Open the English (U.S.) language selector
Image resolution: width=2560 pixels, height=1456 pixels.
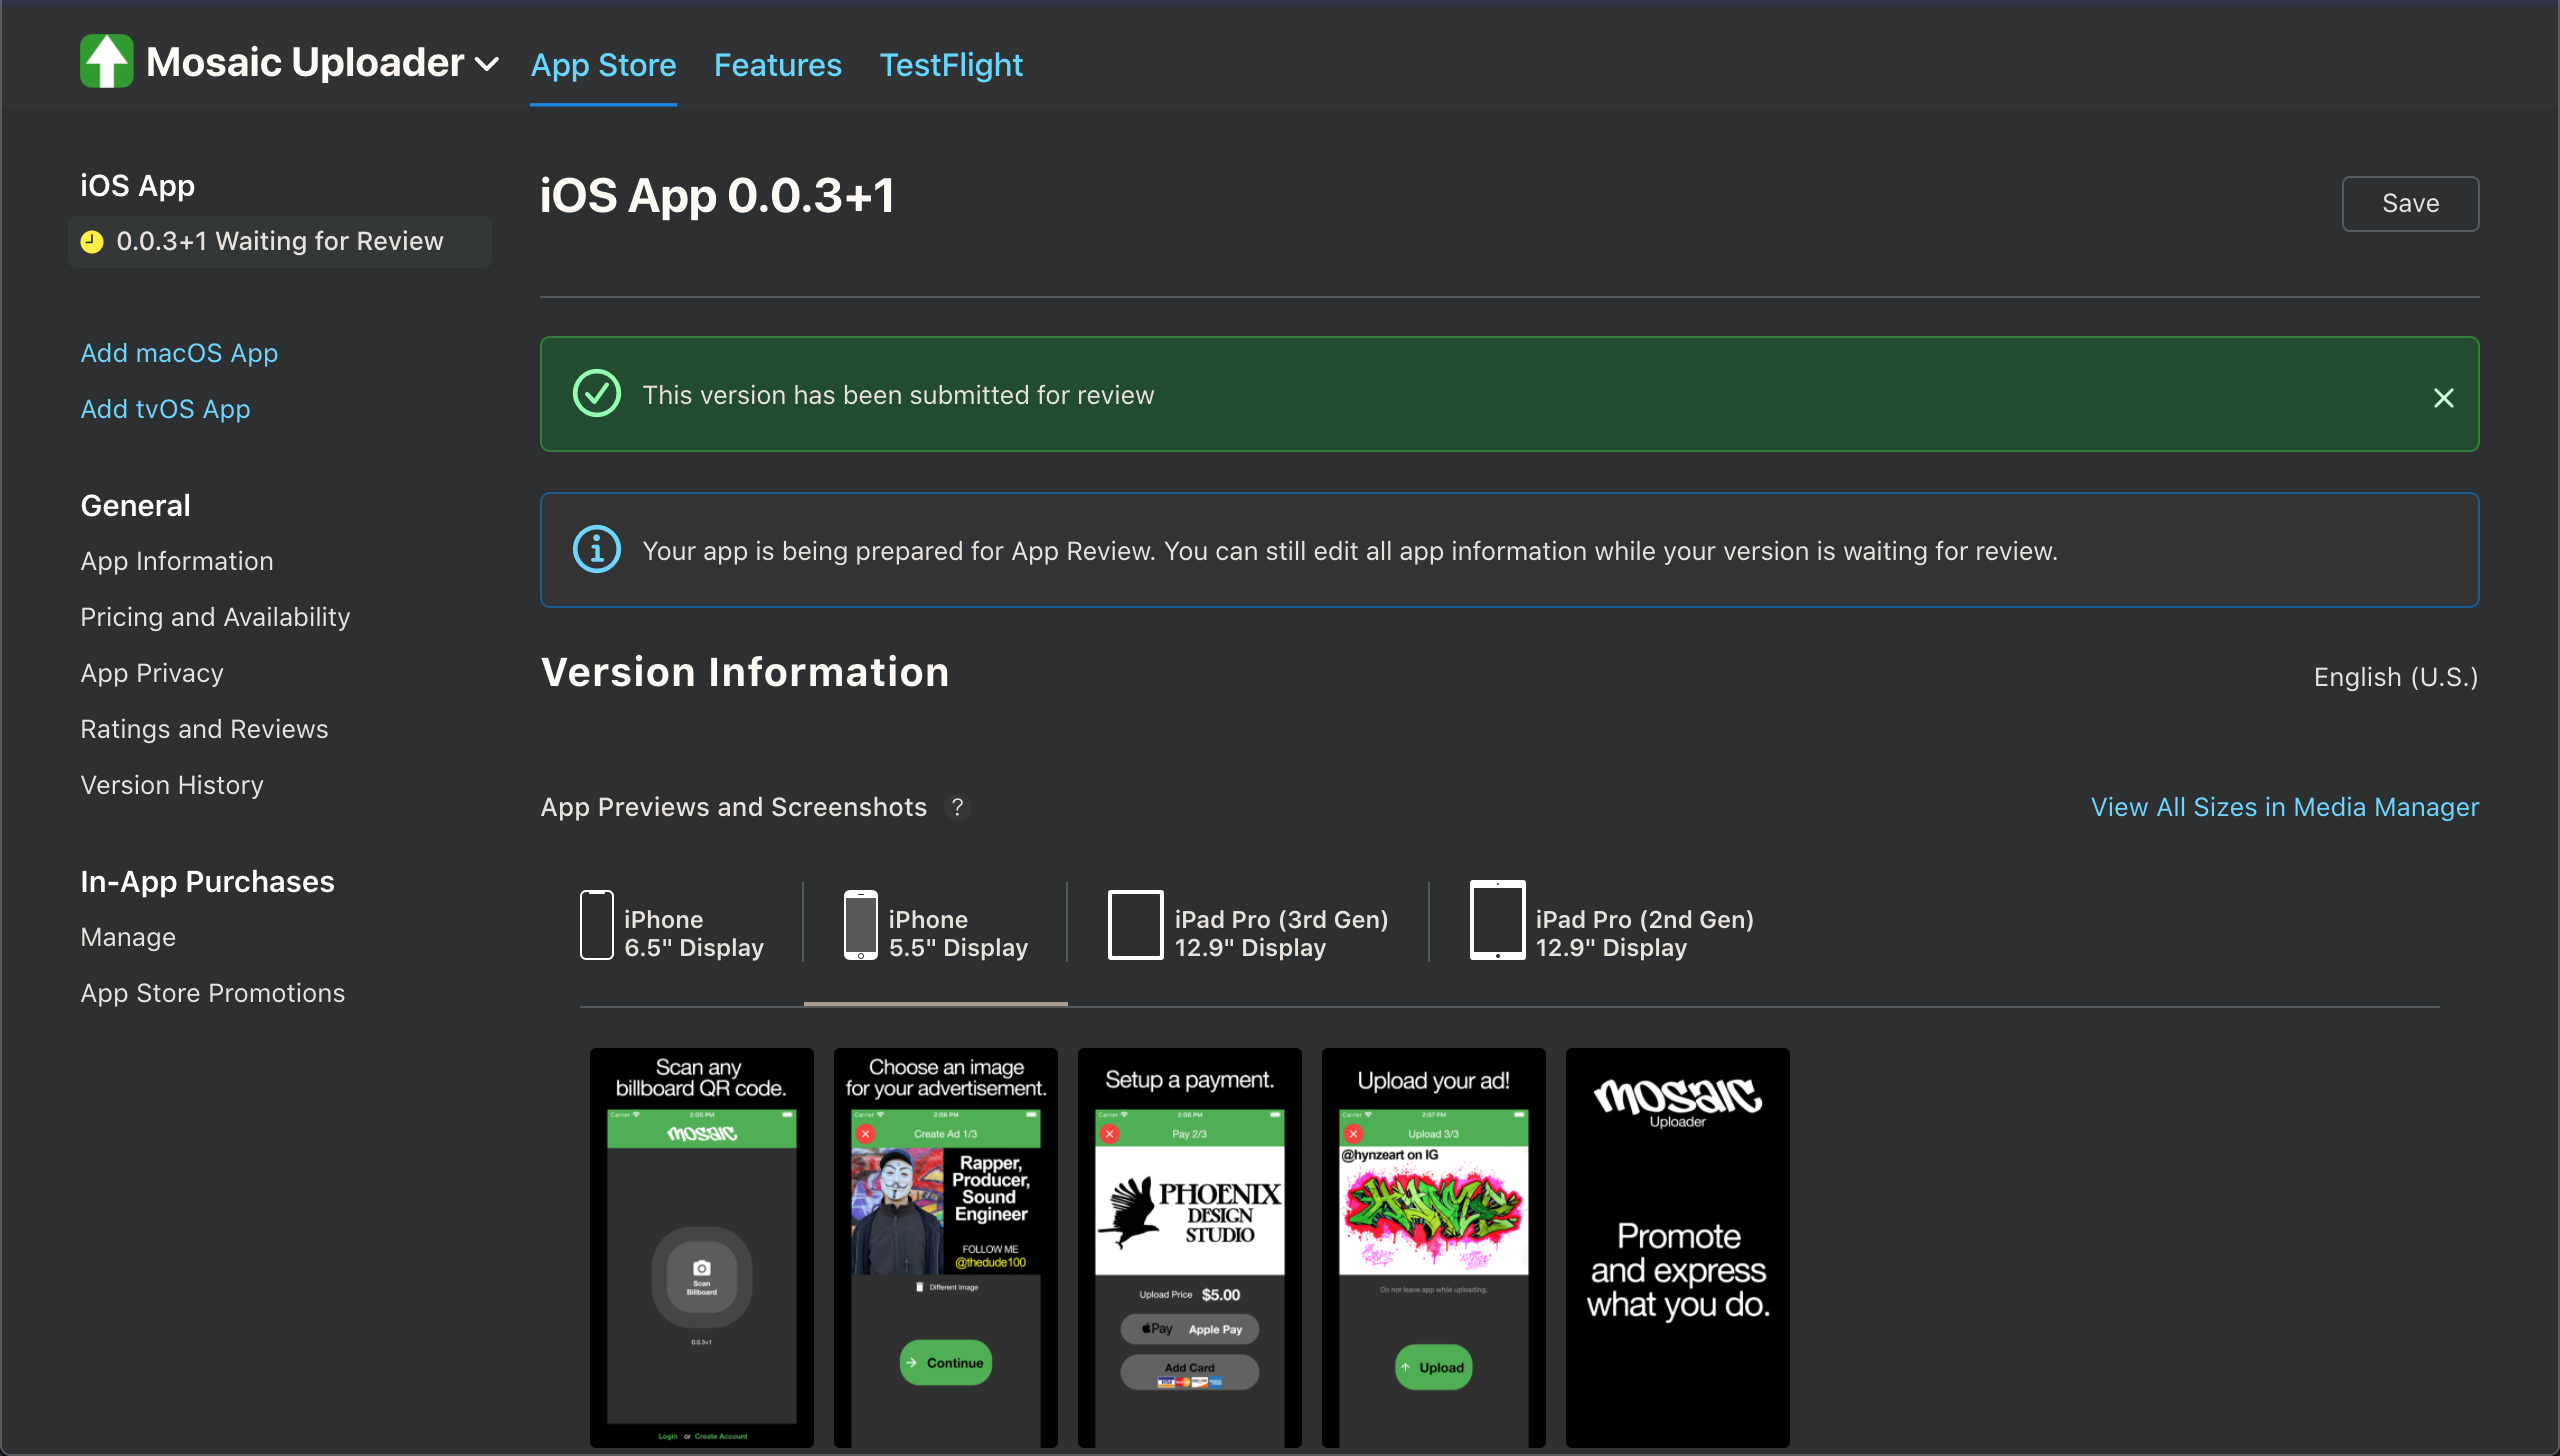(2395, 677)
